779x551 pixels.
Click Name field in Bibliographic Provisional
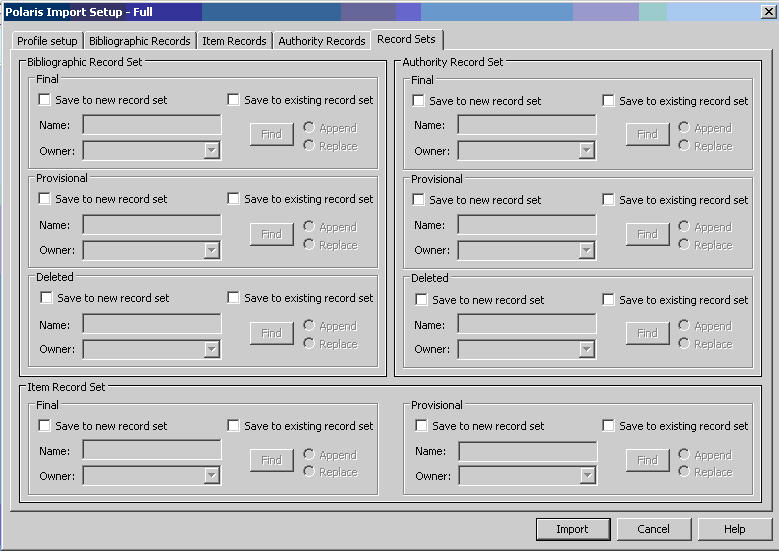(x=152, y=225)
